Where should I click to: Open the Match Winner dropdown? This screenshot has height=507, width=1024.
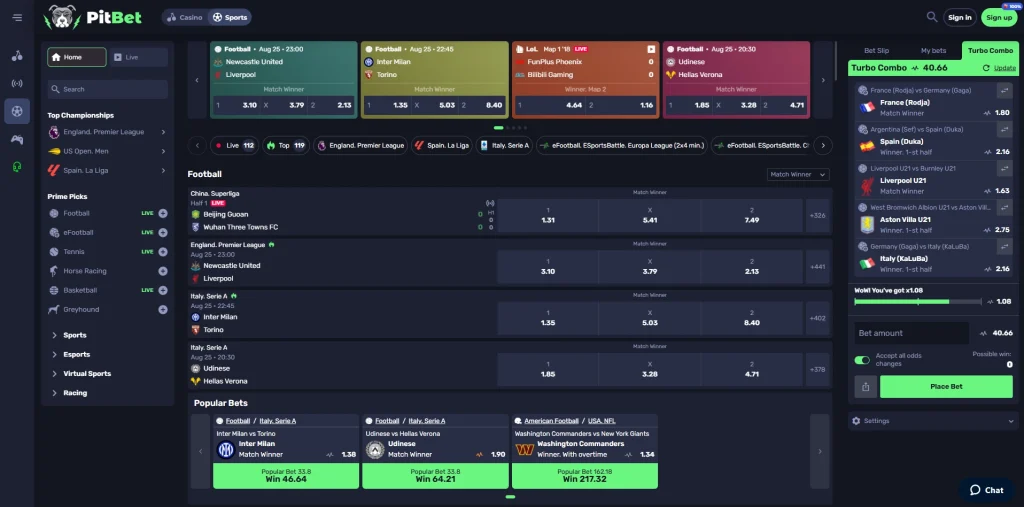pyautogui.click(x=798, y=174)
